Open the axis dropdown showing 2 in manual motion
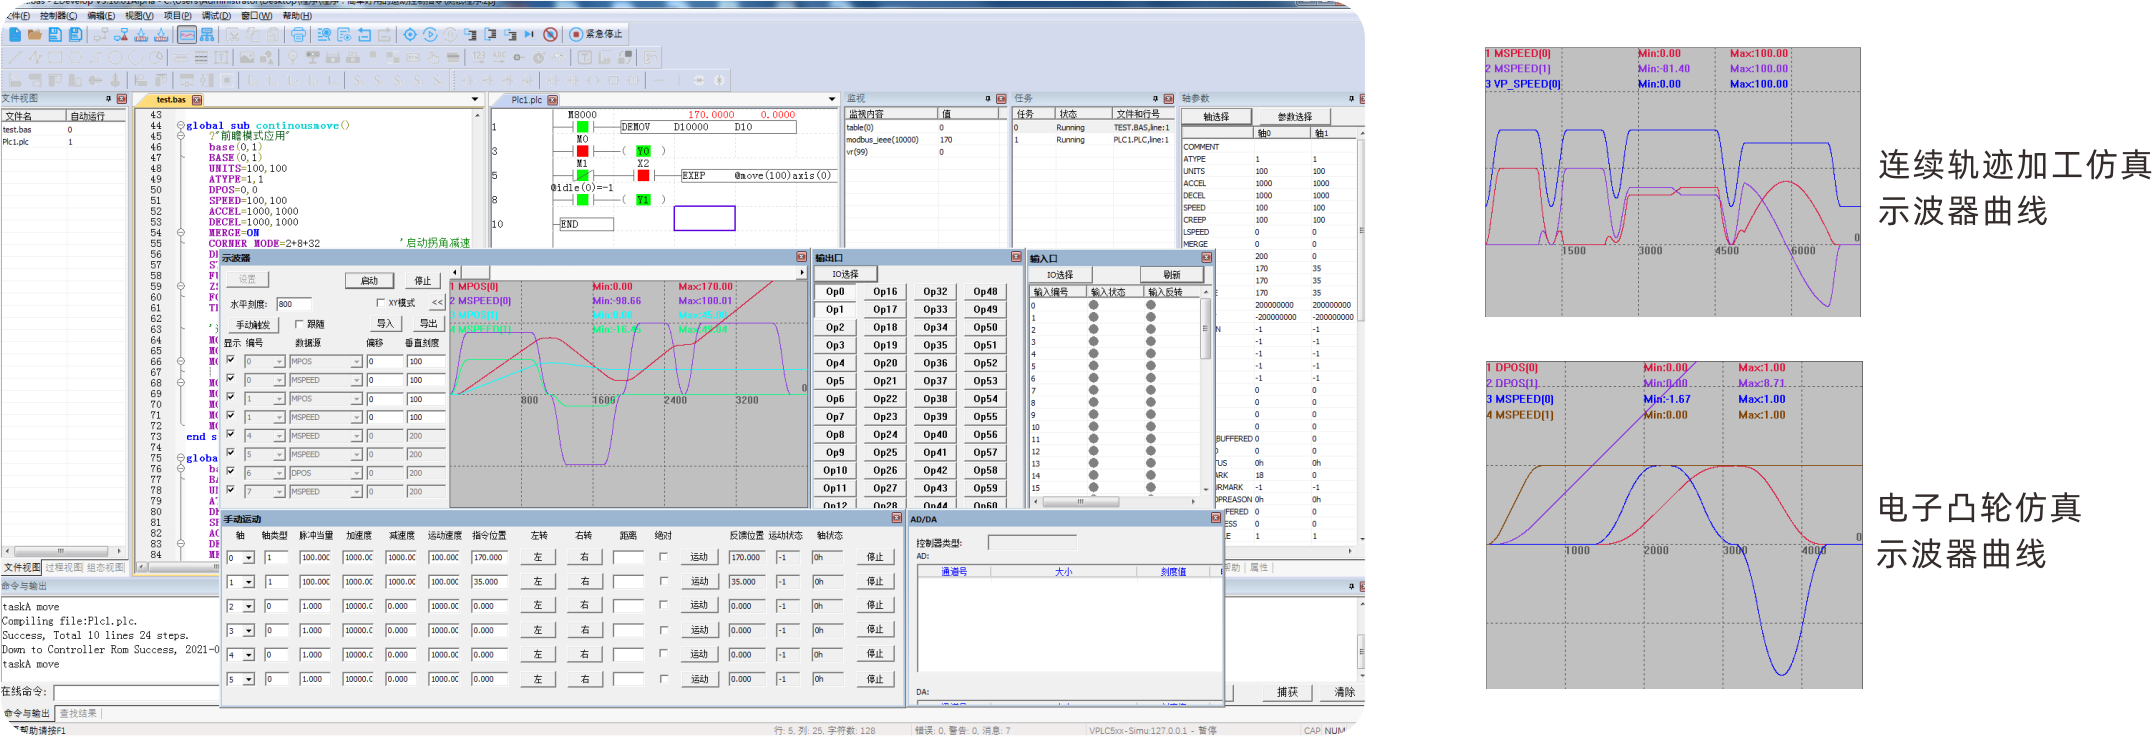The image size is (2152, 737). 249,606
